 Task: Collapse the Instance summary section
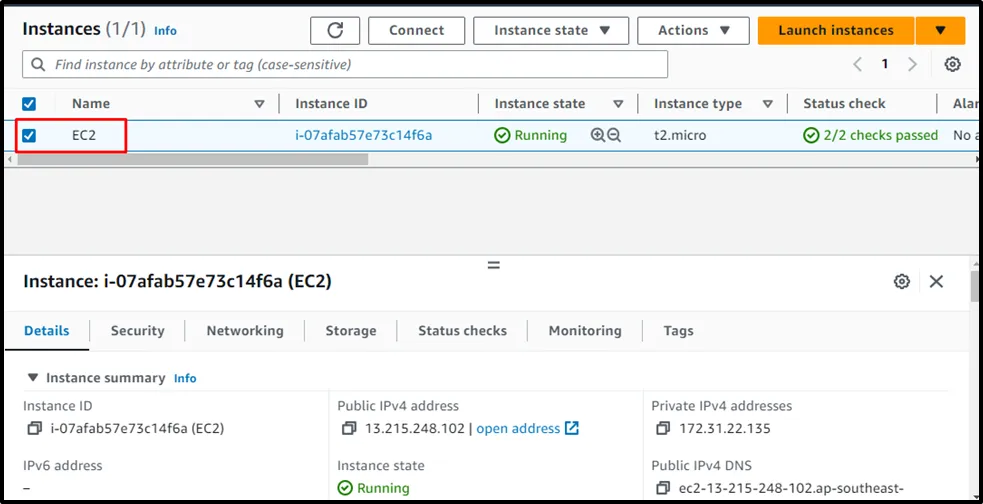tap(33, 378)
